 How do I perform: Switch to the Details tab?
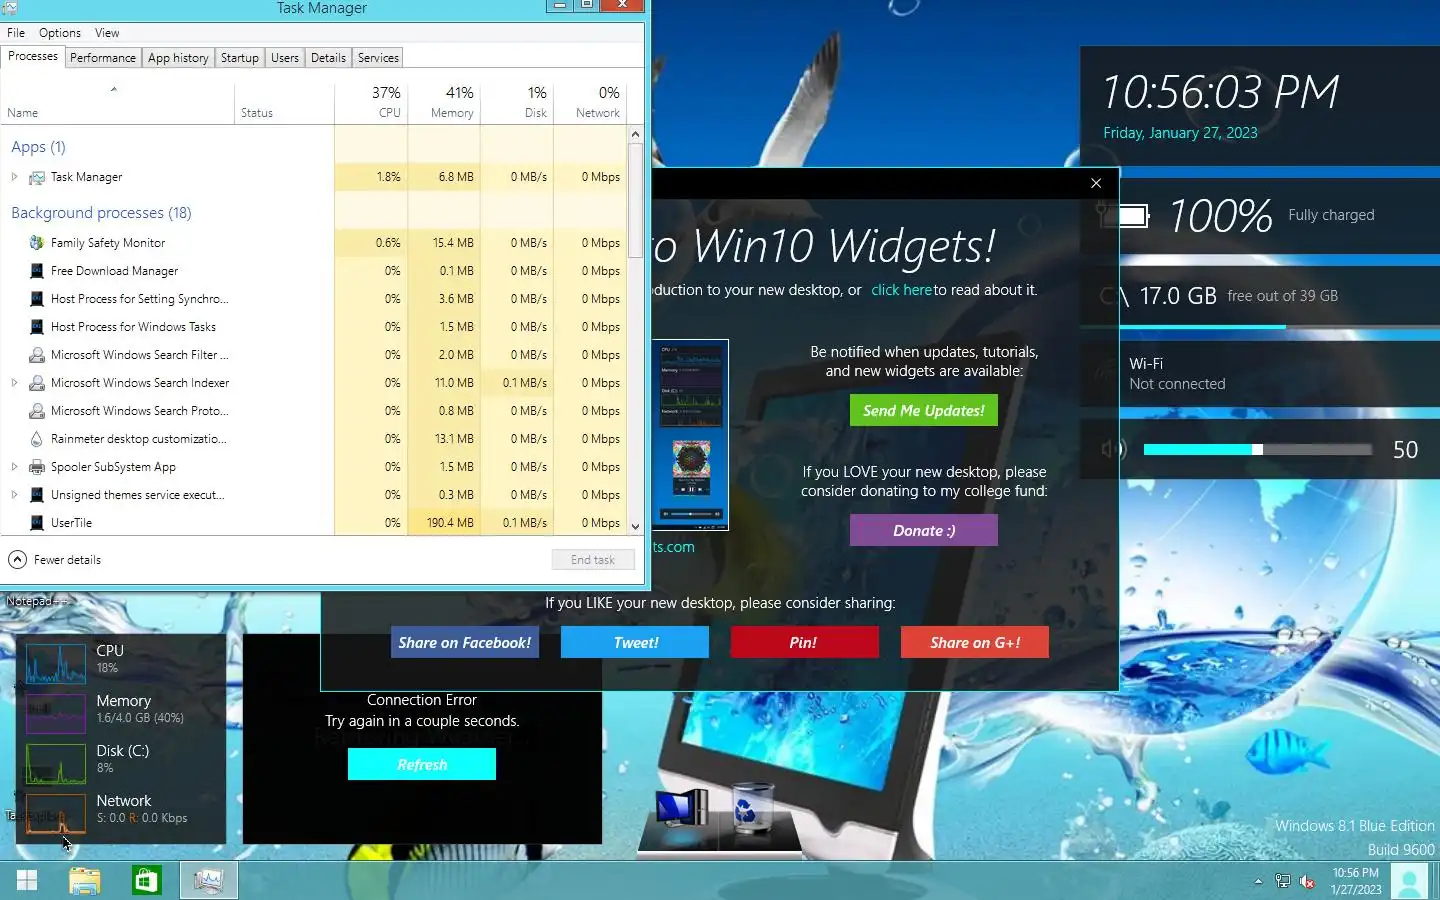(328, 58)
